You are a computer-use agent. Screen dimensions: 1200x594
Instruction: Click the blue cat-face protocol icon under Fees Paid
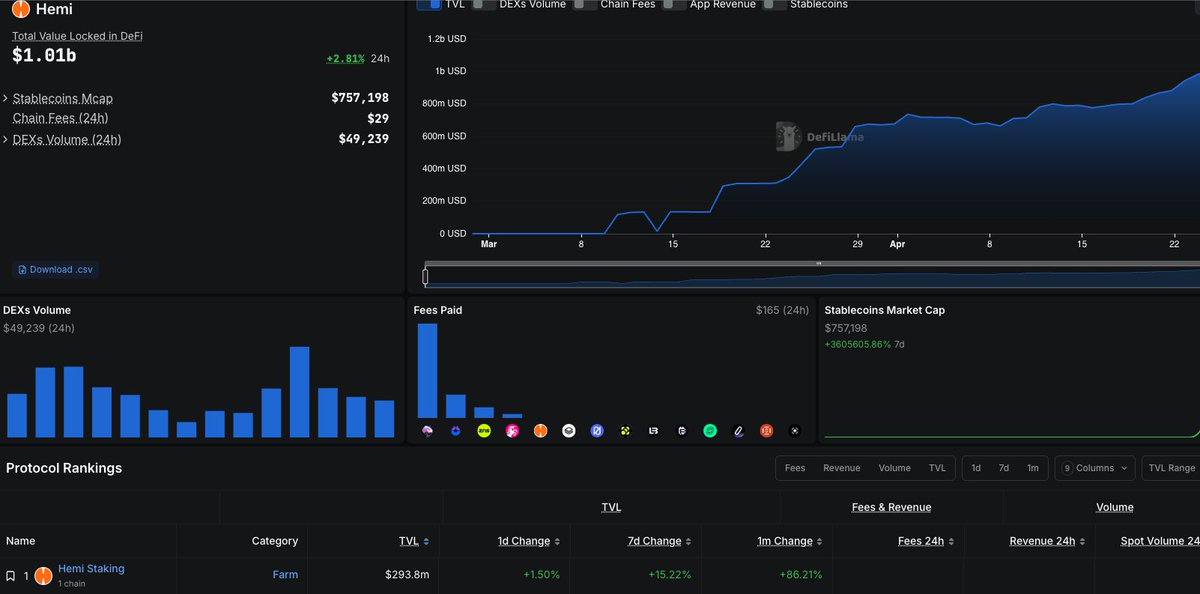pos(456,430)
